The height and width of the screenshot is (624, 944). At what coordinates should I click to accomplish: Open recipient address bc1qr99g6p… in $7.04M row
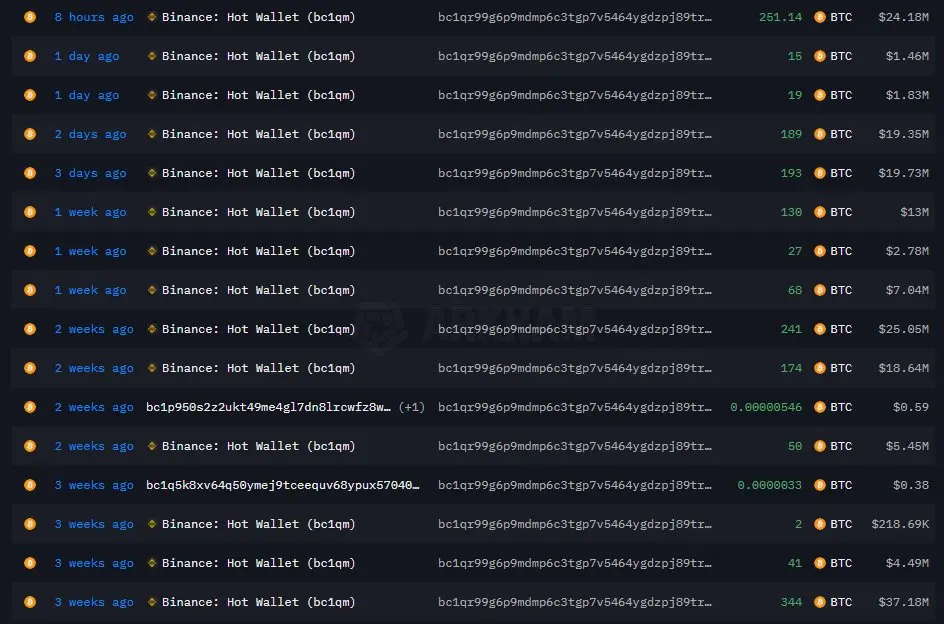point(575,290)
